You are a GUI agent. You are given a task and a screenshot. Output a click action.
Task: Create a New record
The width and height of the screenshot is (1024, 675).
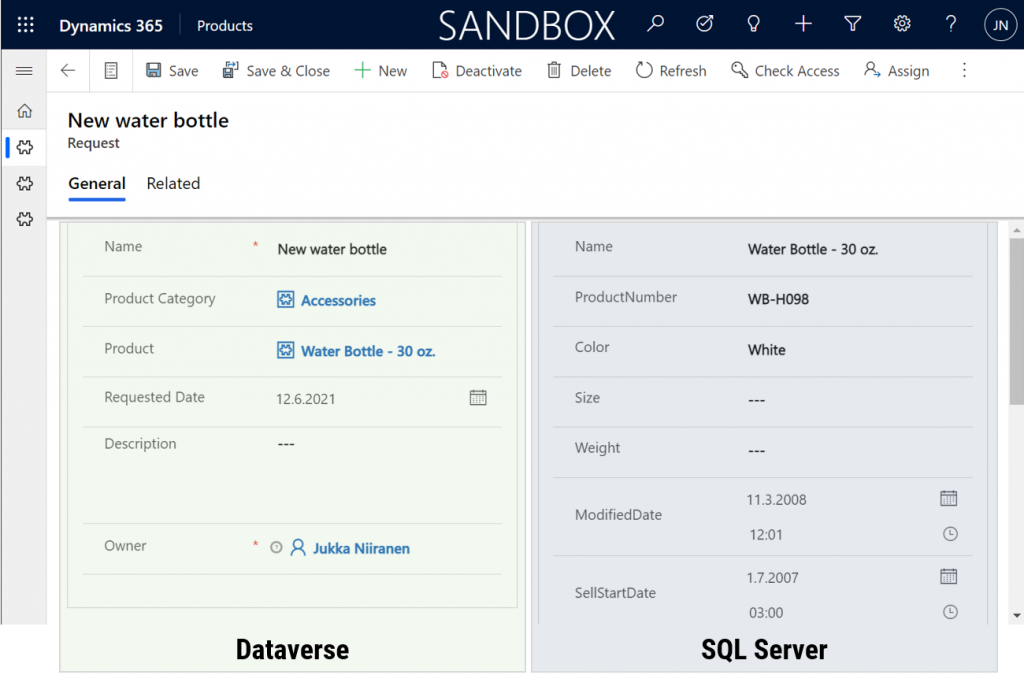pyautogui.click(x=381, y=71)
